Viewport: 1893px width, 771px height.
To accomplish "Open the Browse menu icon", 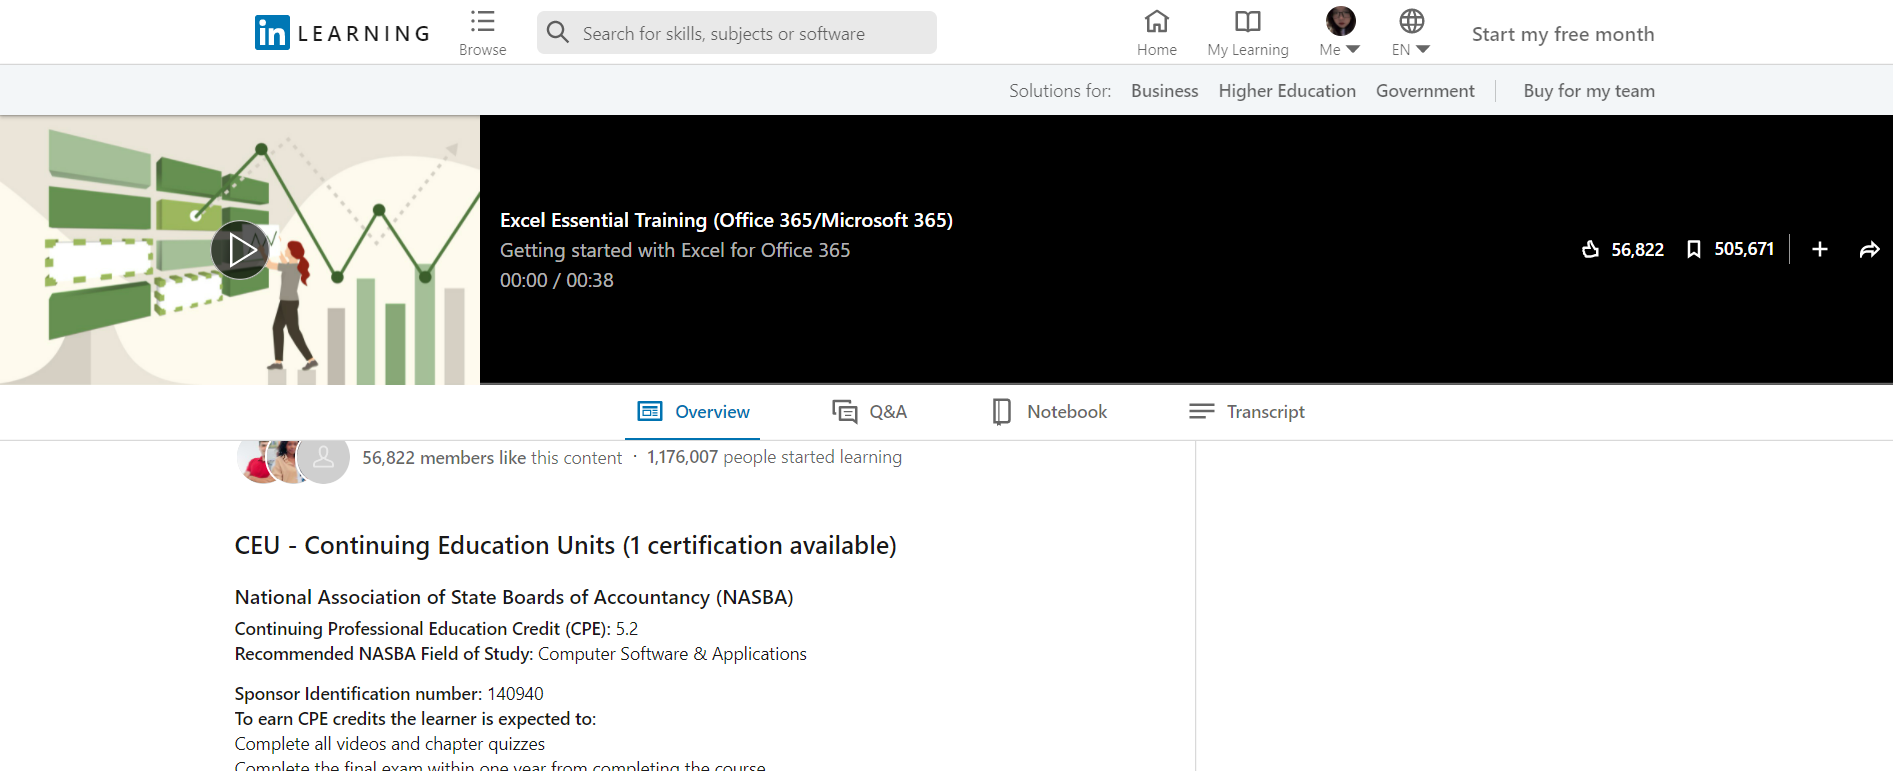I will pos(483,21).
